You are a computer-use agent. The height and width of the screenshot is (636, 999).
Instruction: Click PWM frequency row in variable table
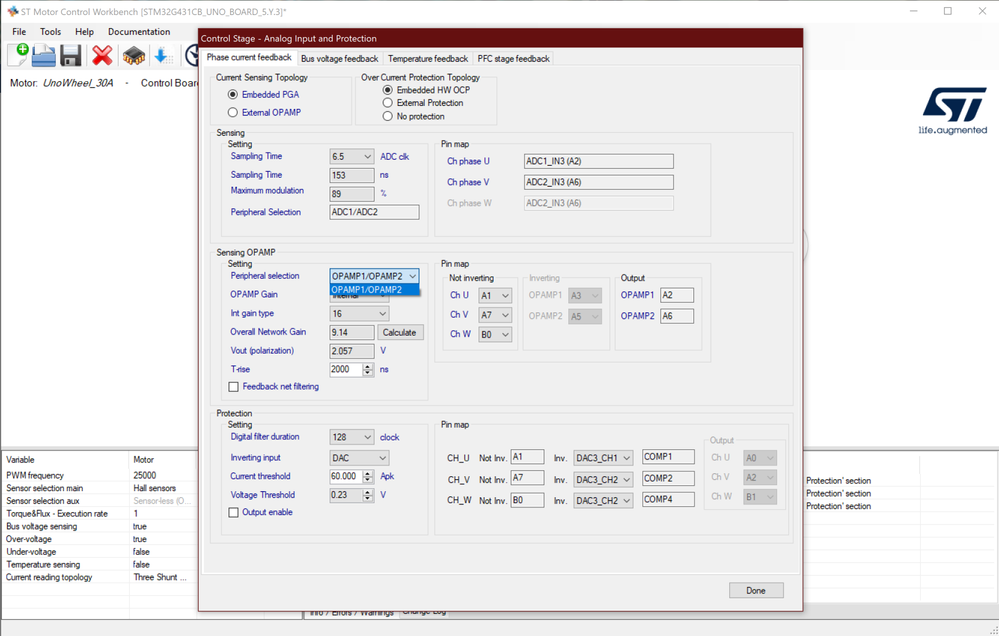coord(99,475)
